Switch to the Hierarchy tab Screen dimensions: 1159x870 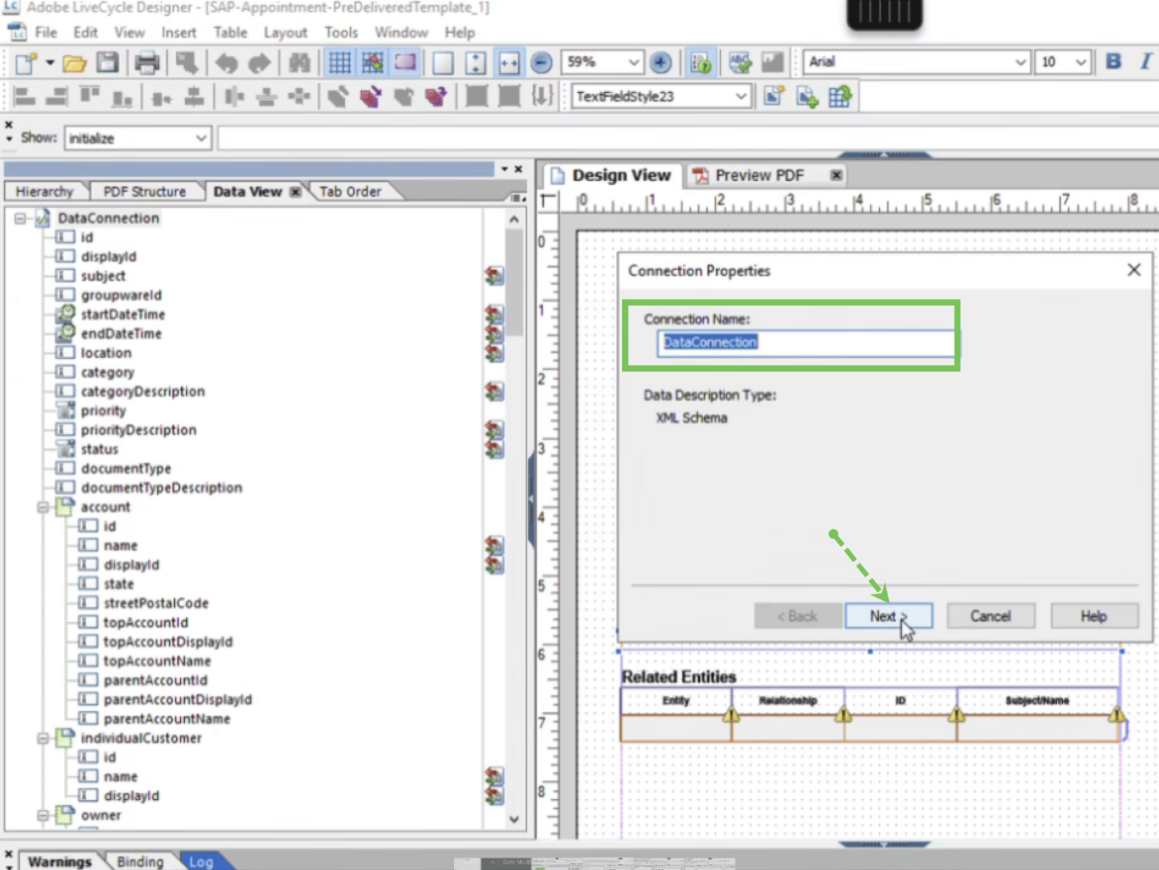(45, 191)
